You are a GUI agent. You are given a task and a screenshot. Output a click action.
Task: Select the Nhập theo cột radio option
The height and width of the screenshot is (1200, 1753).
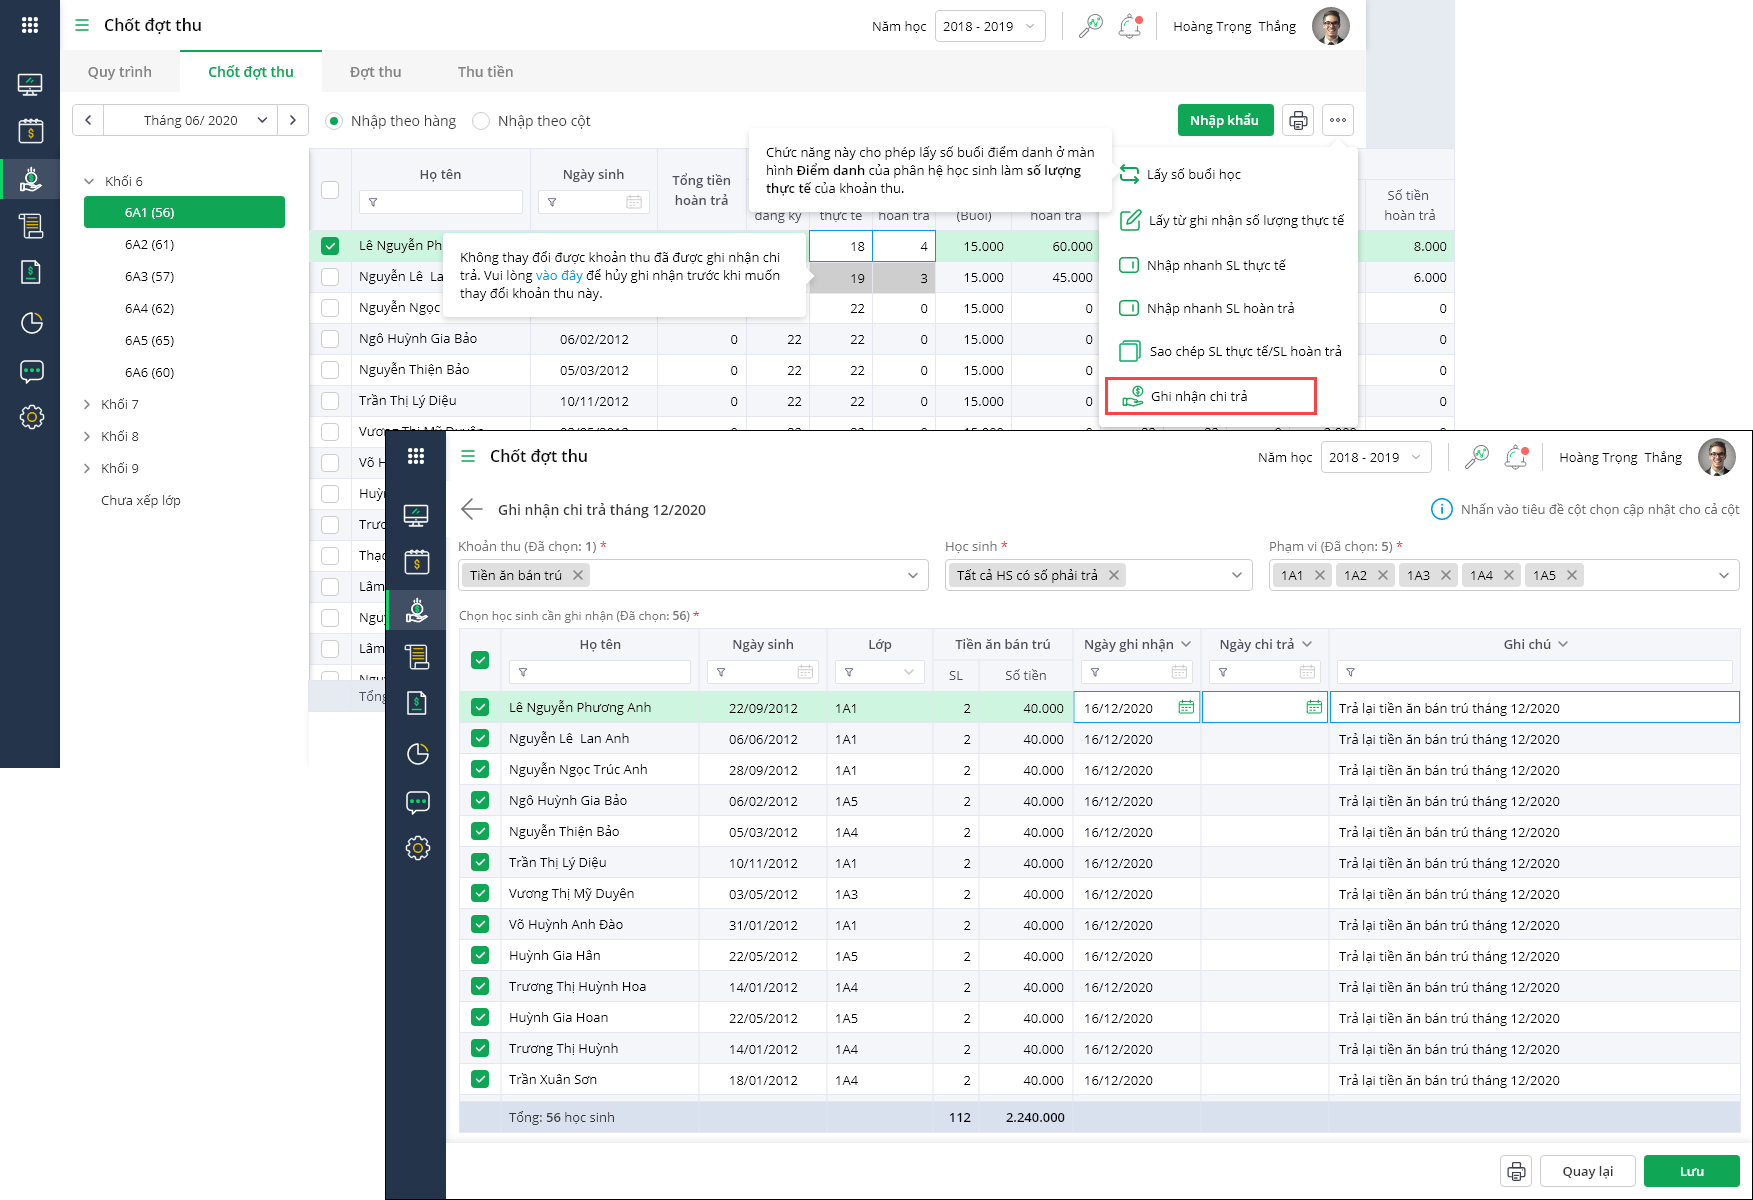click(481, 121)
